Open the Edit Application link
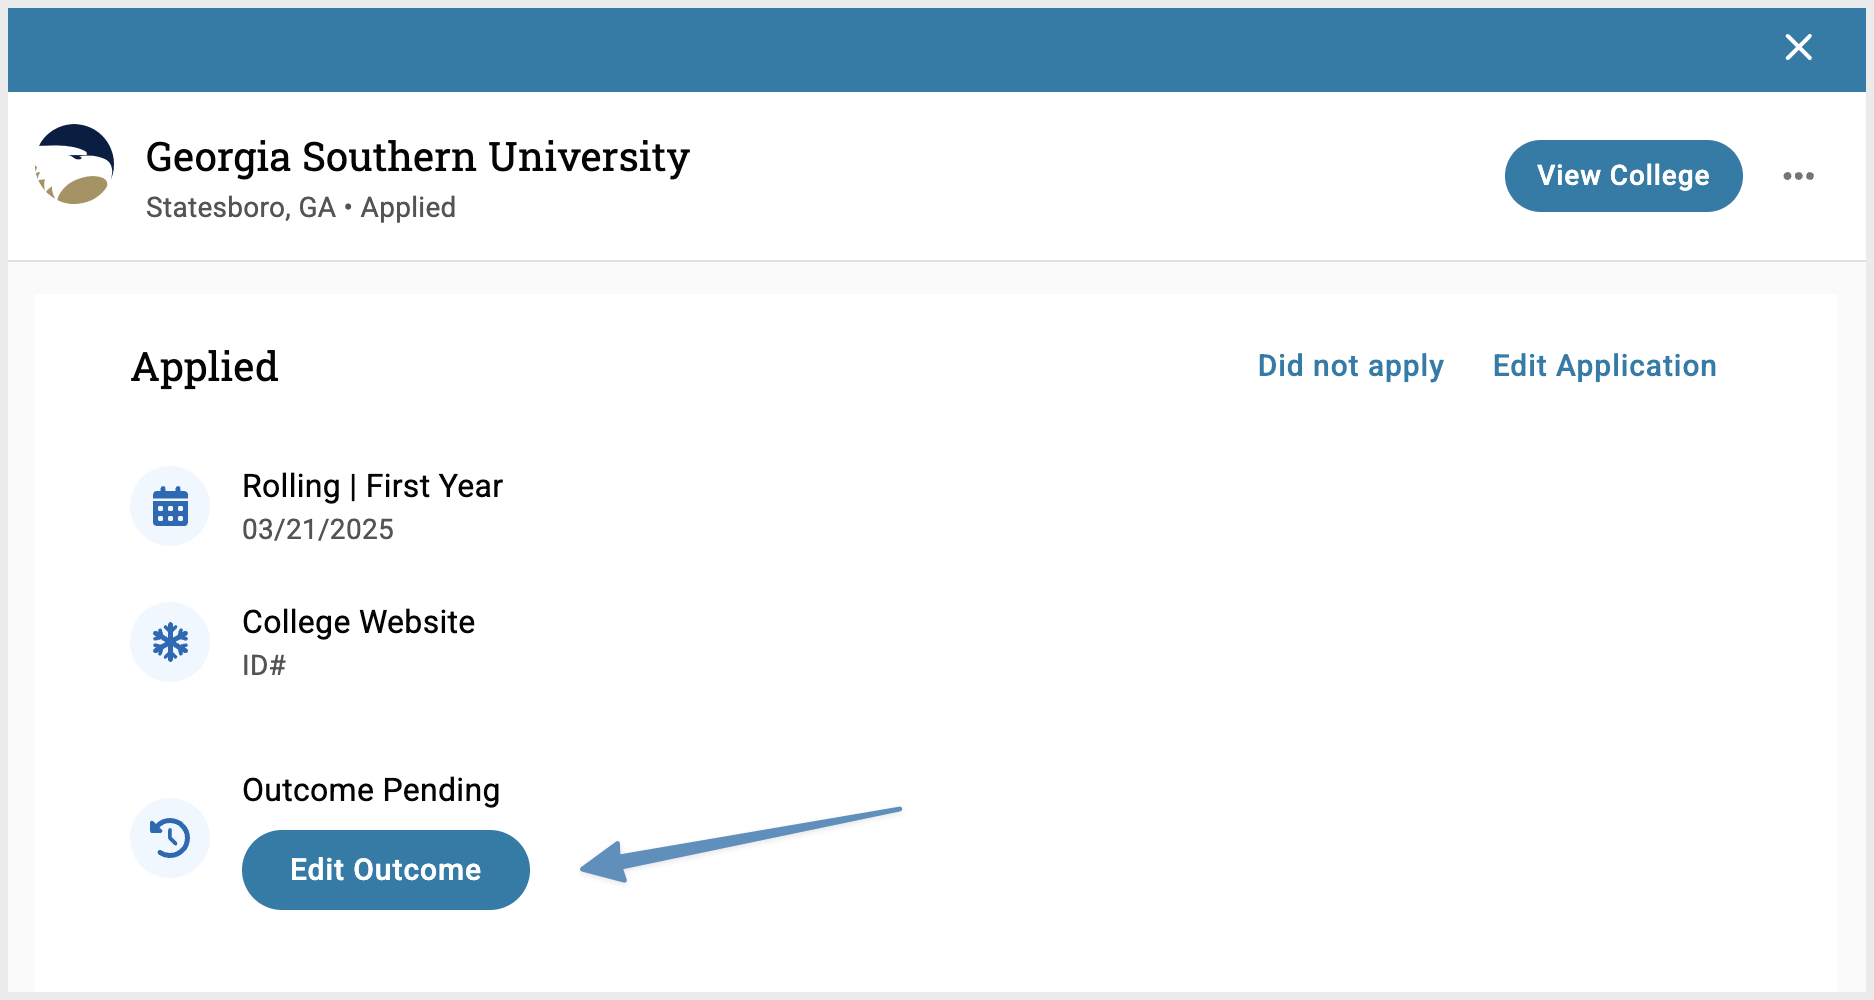Viewport: 1874px width, 1000px height. pyautogui.click(x=1604, y=366)
